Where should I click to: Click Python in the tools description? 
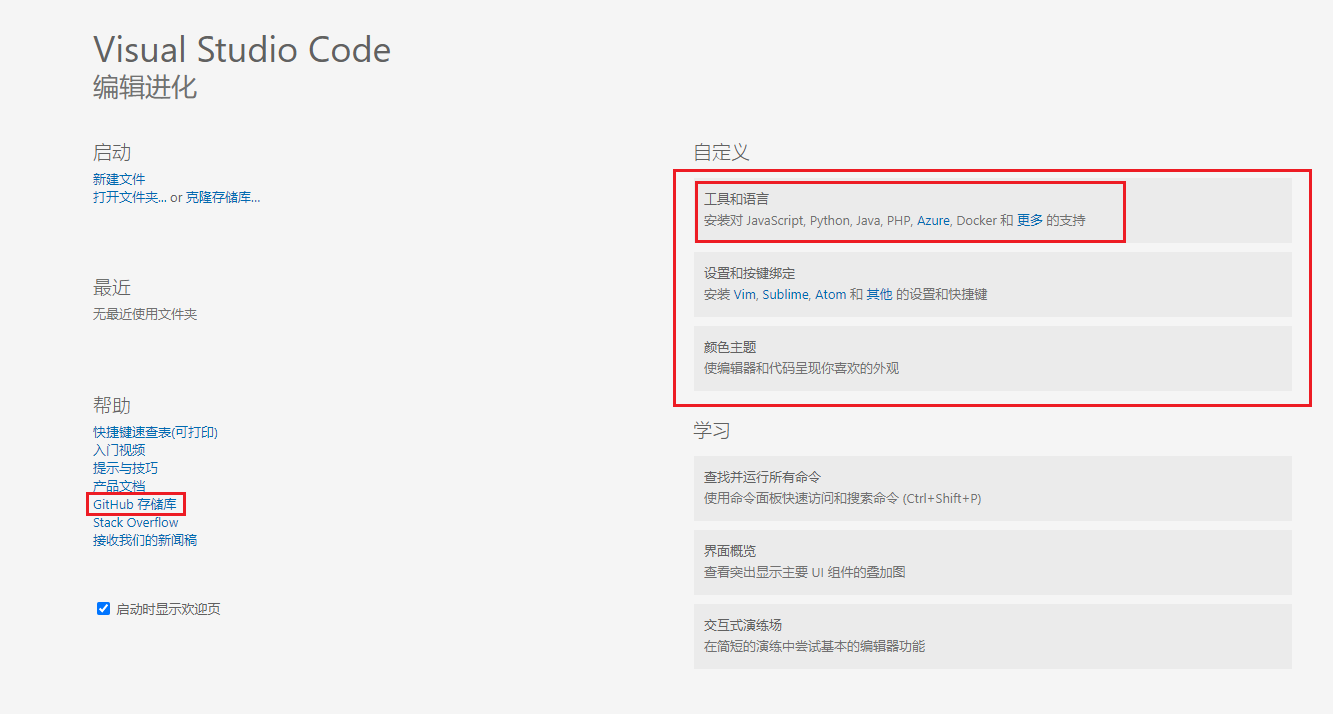829,220
